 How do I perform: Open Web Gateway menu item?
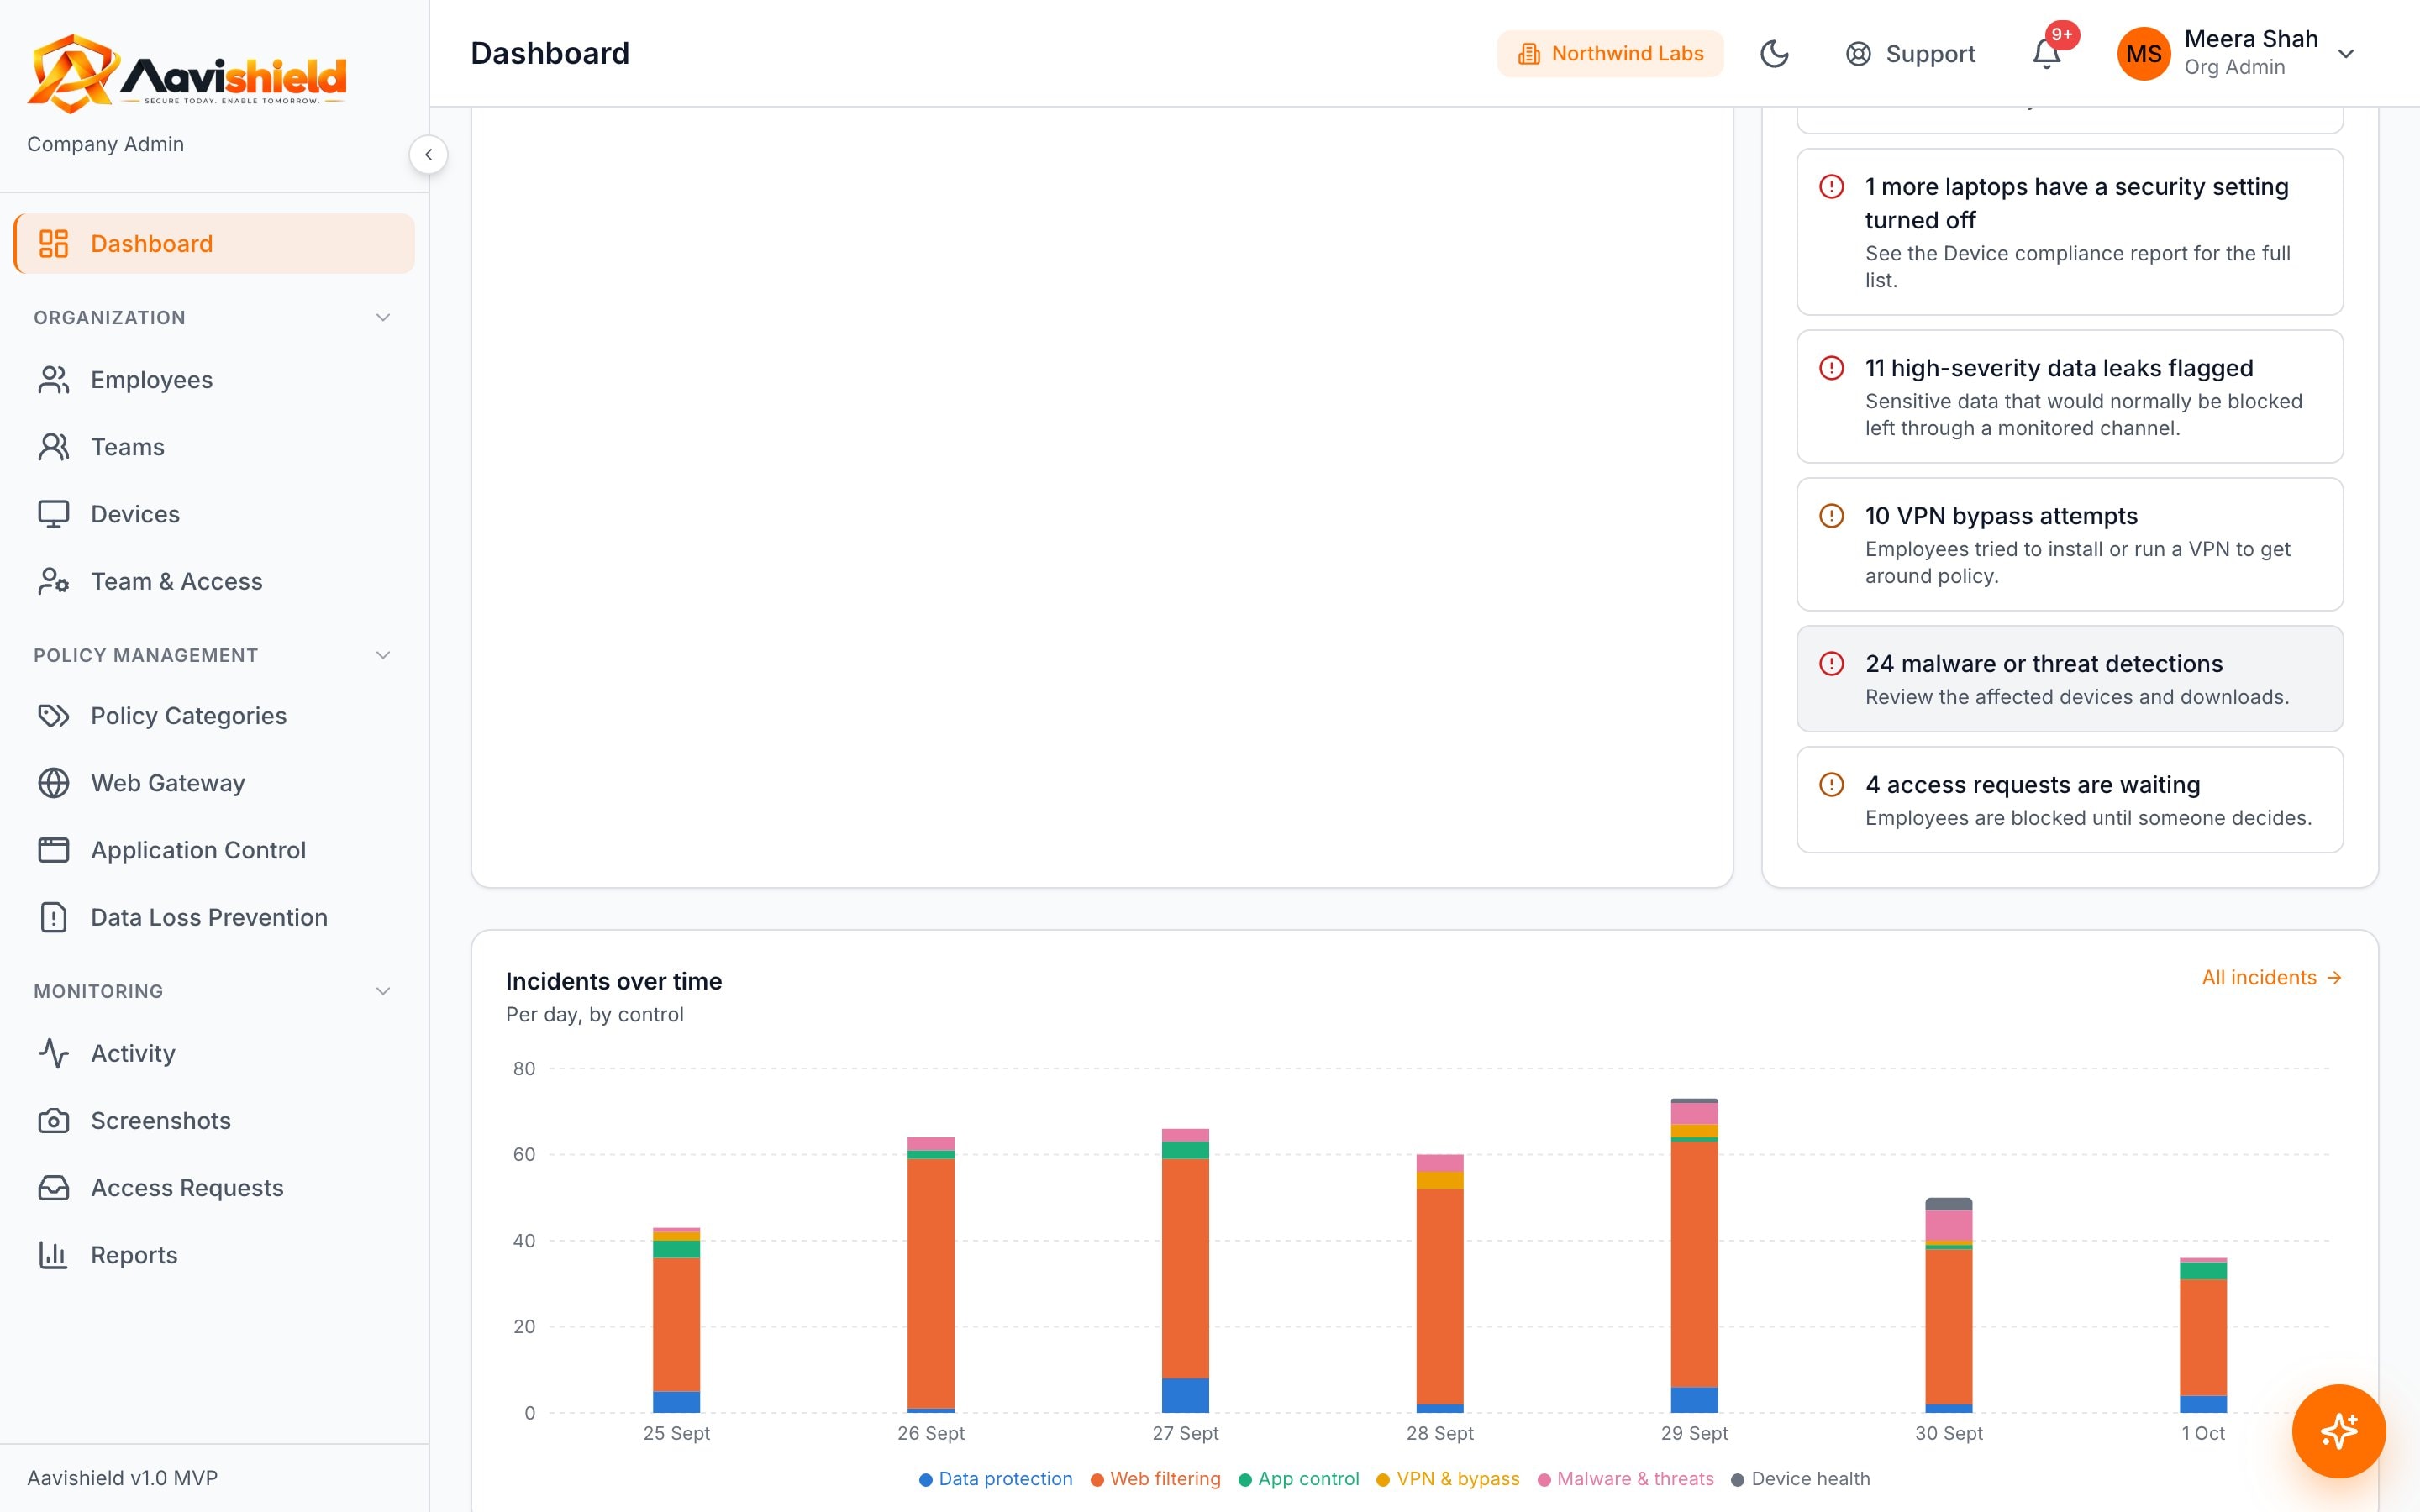click(x=214, y=783)
